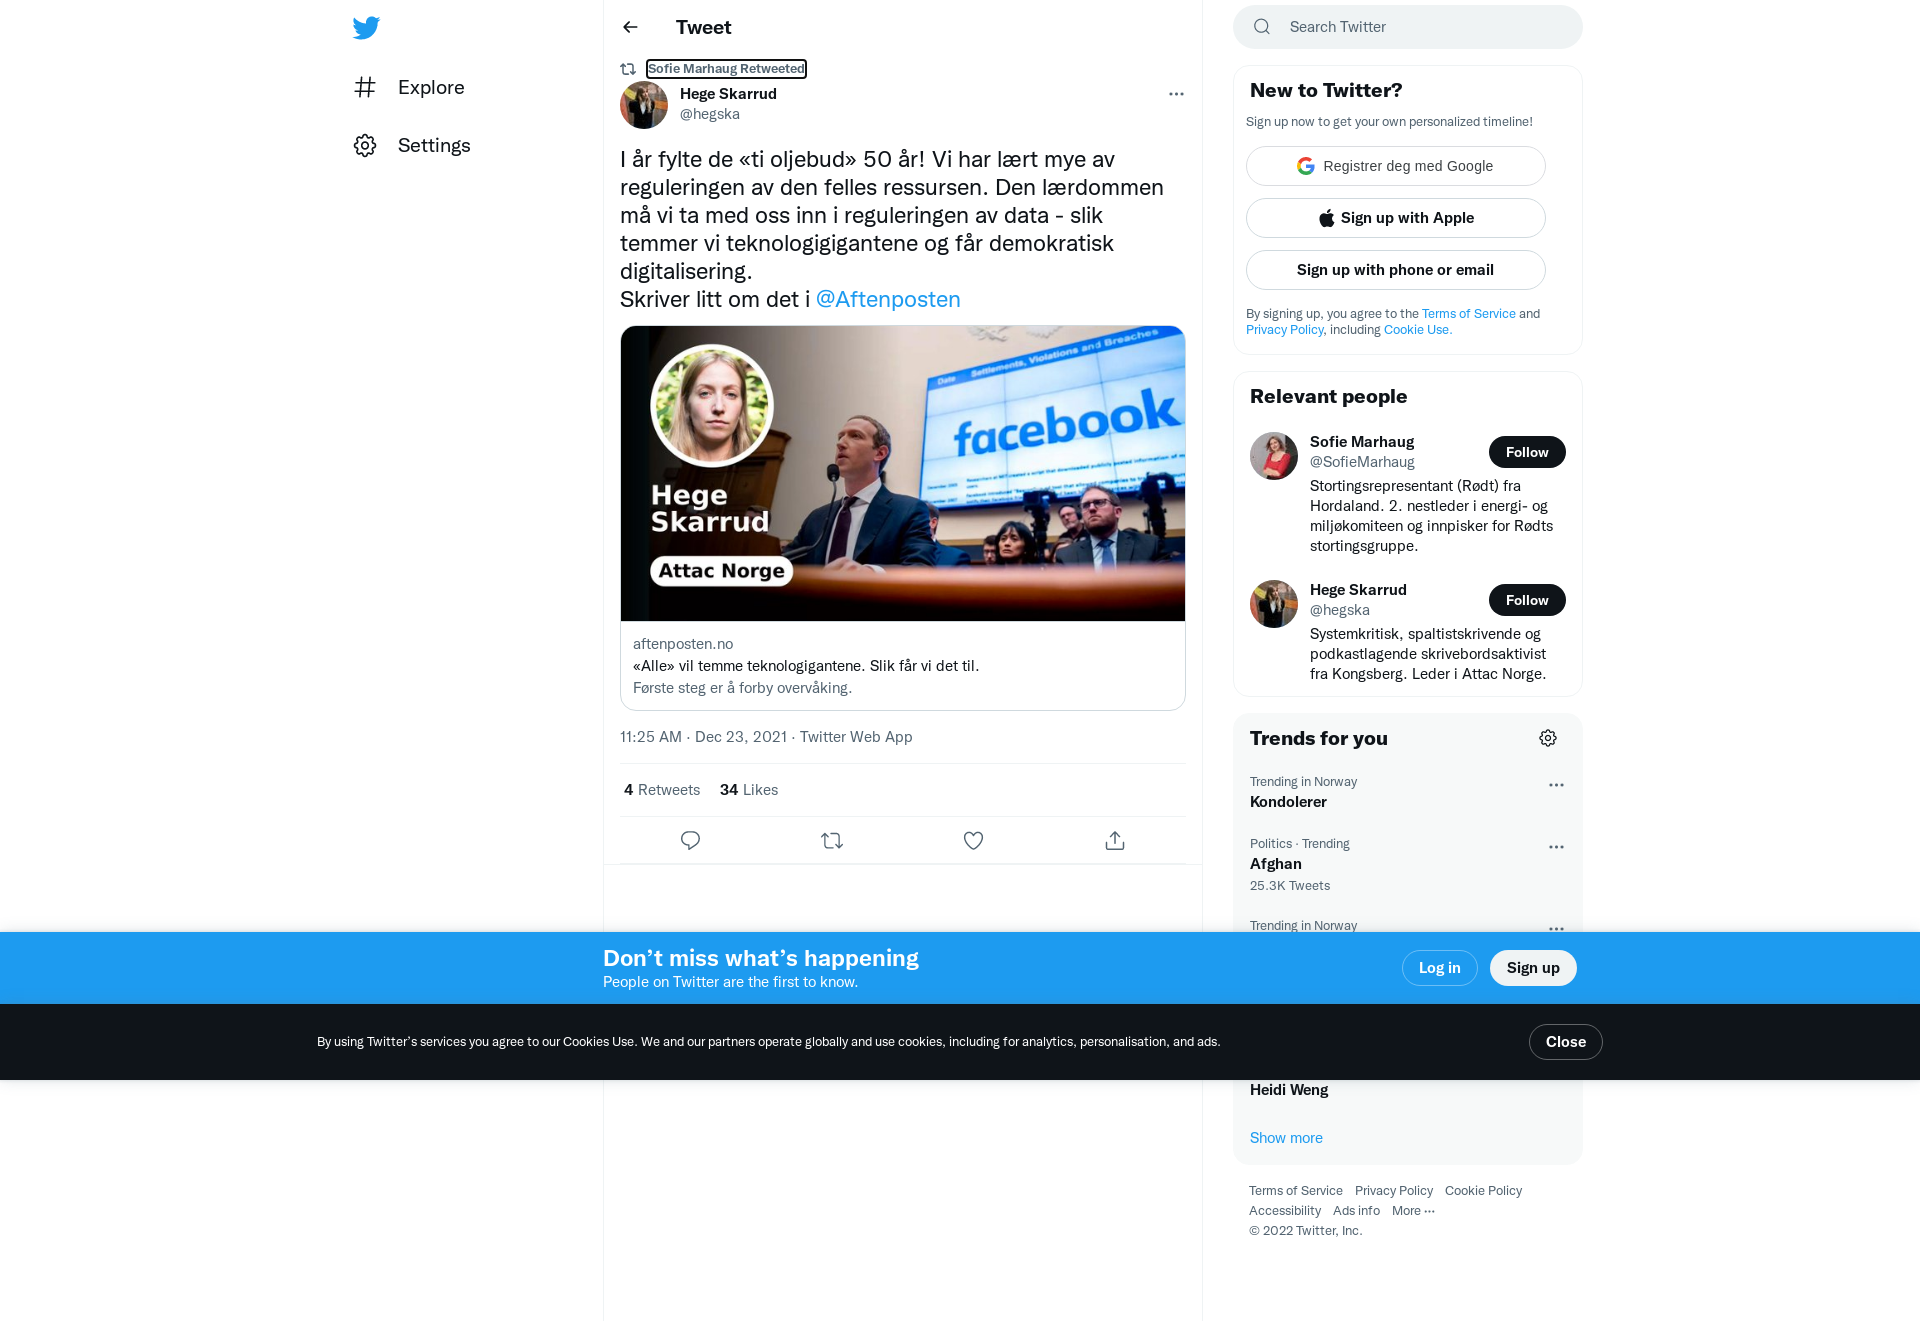1920x1321 pixels.
Task: Click the Twitter bird logo
Action: 366,28
